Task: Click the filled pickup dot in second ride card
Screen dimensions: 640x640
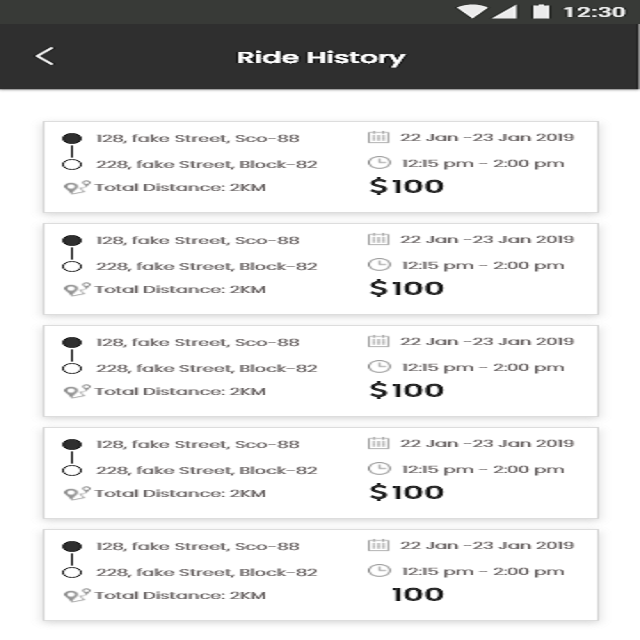Action: [72, 241]
